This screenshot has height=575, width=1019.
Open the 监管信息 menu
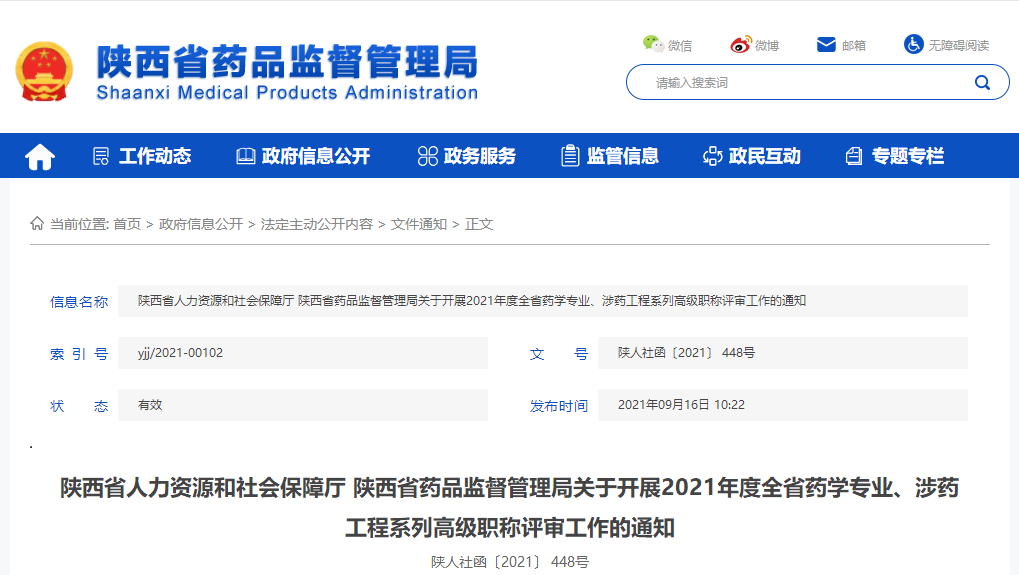click(x=610, y=156)
